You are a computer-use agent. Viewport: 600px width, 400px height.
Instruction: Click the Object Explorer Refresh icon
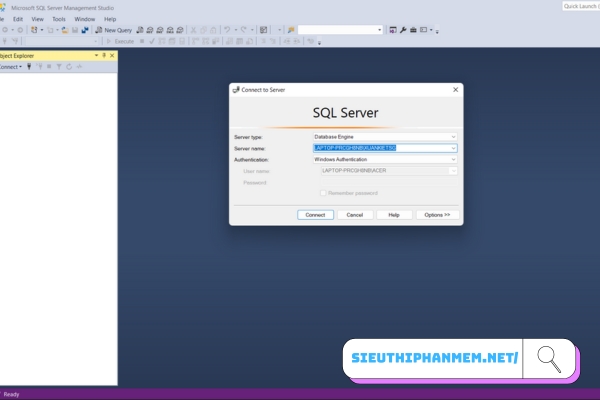[69, 67]
